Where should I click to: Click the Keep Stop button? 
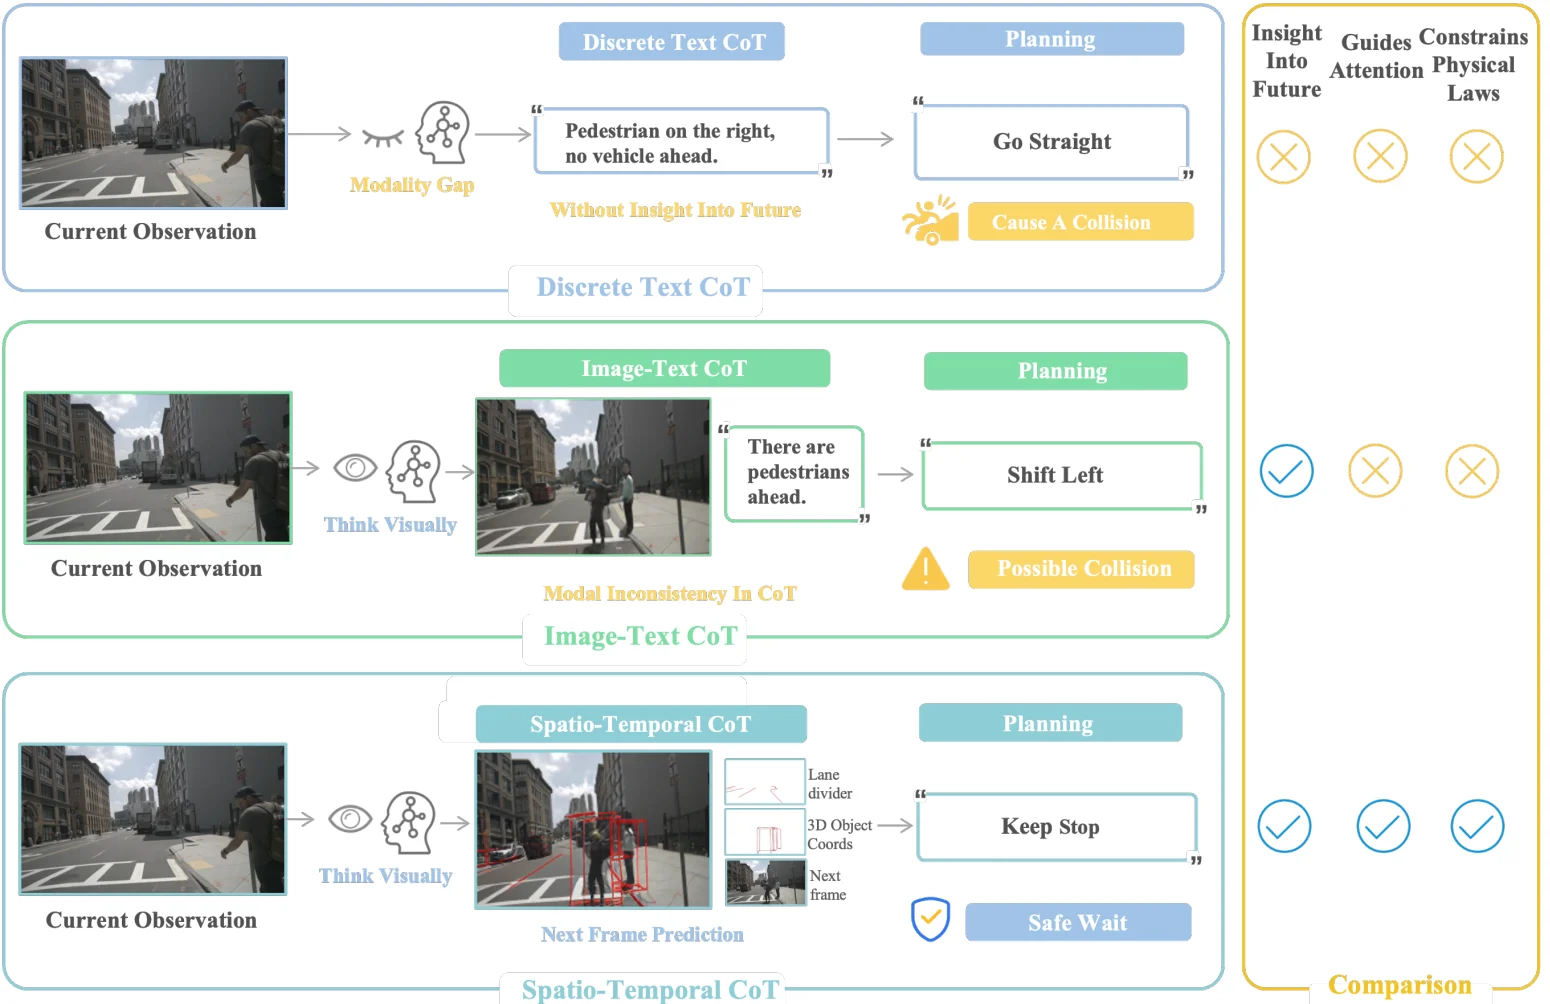coord(1050,827)
